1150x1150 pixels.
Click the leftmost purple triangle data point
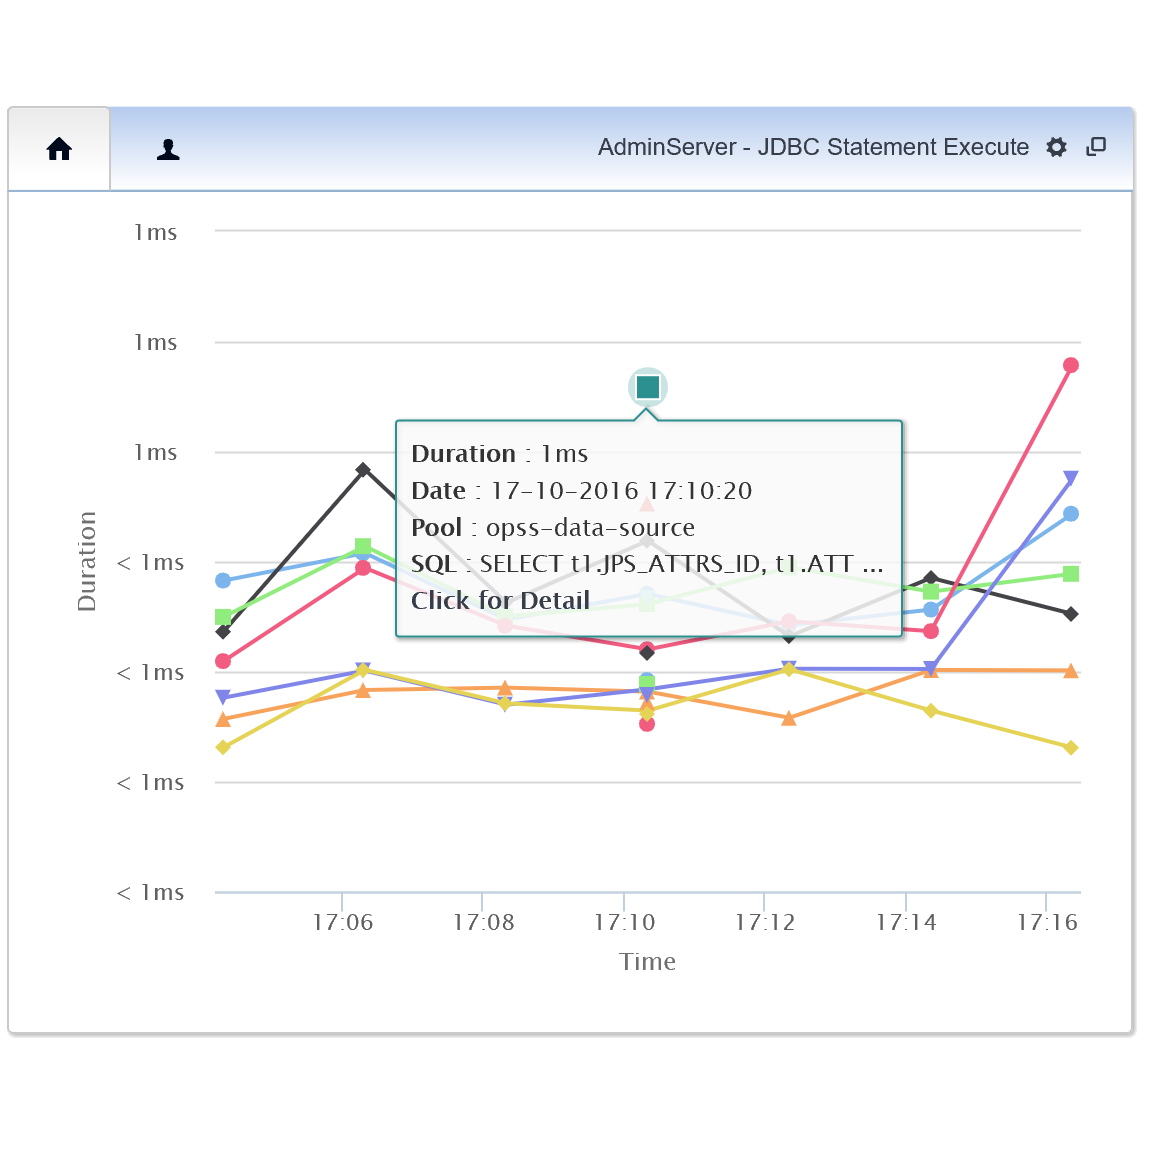[x=223, y=697]
